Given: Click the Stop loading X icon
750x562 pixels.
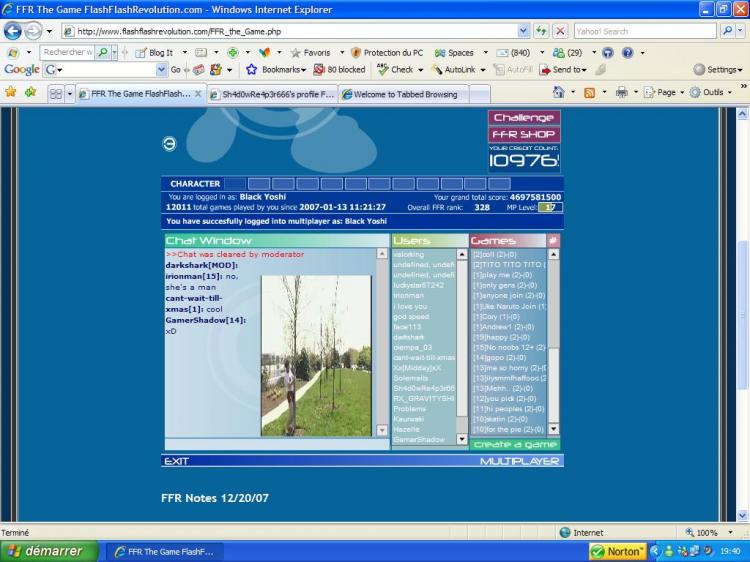Looking at the screenshot, I should pyautogui.click(x=560, y=31).
